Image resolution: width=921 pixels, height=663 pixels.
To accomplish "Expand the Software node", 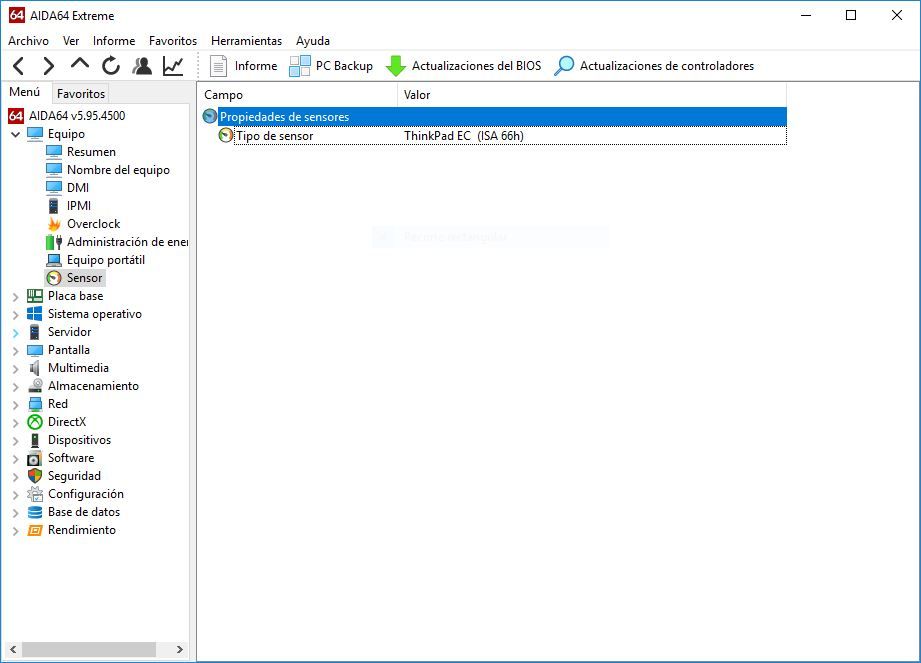I will (x=16, y=459).
